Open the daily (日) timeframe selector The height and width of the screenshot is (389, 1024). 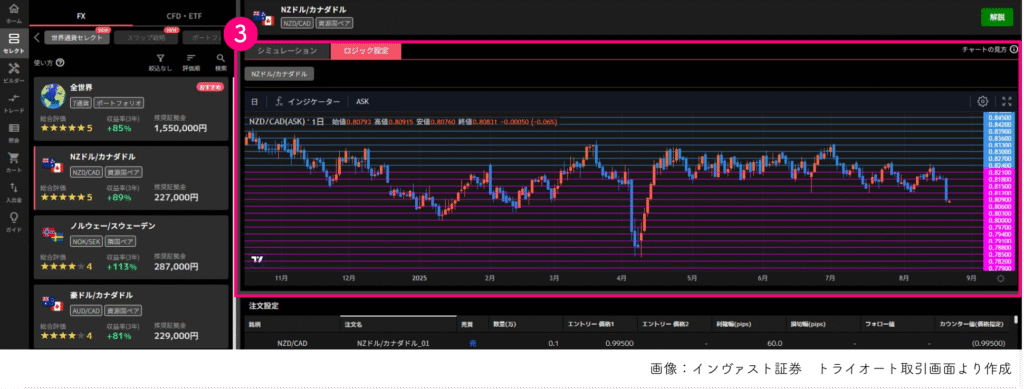coord(255,102)
